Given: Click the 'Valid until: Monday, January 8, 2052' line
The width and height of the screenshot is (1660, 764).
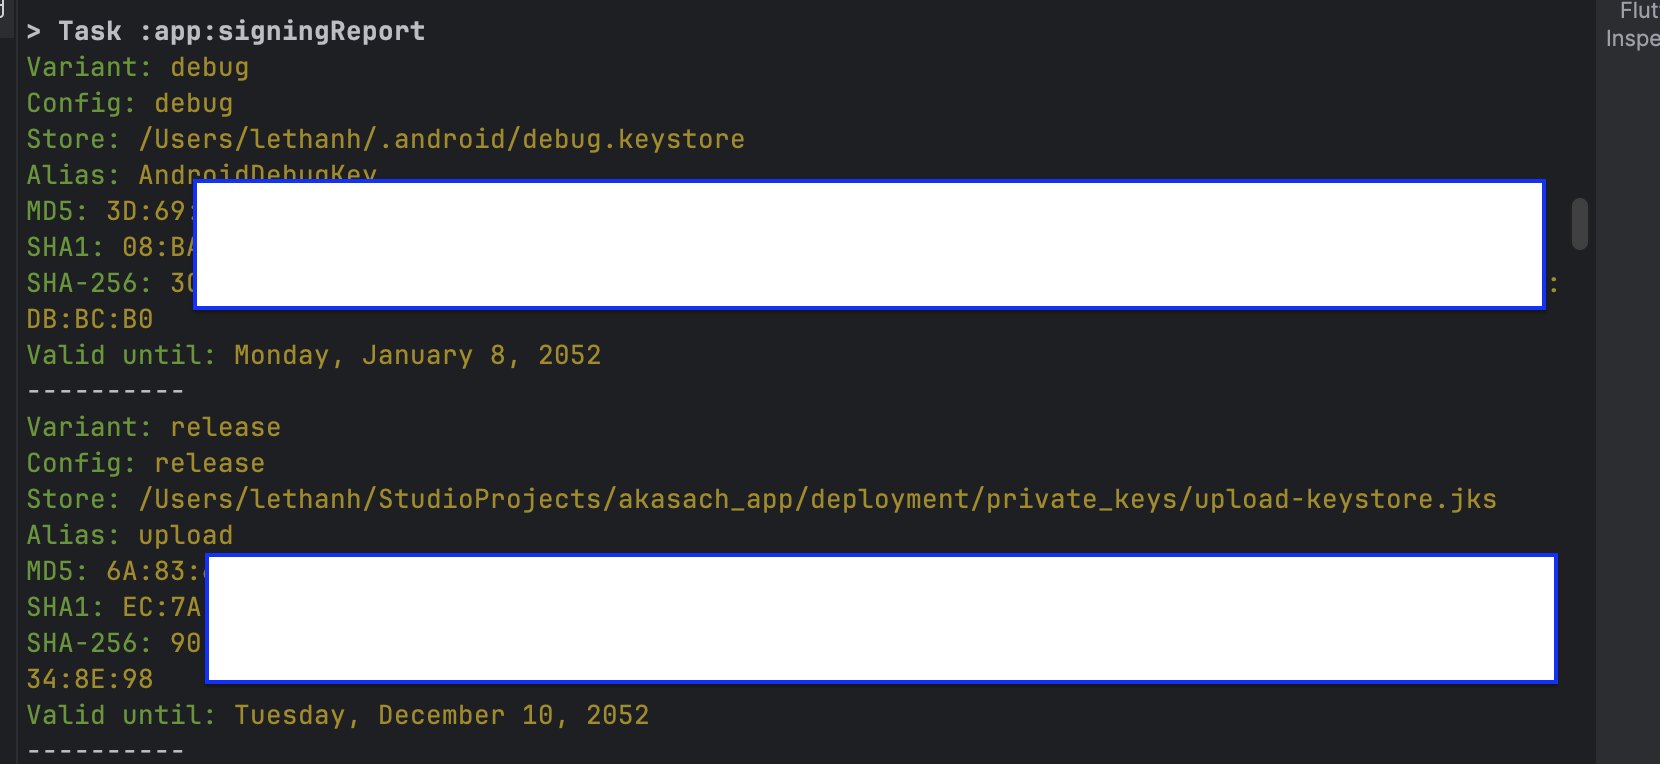Looking at the screenshot, I should tap(314, 355).
